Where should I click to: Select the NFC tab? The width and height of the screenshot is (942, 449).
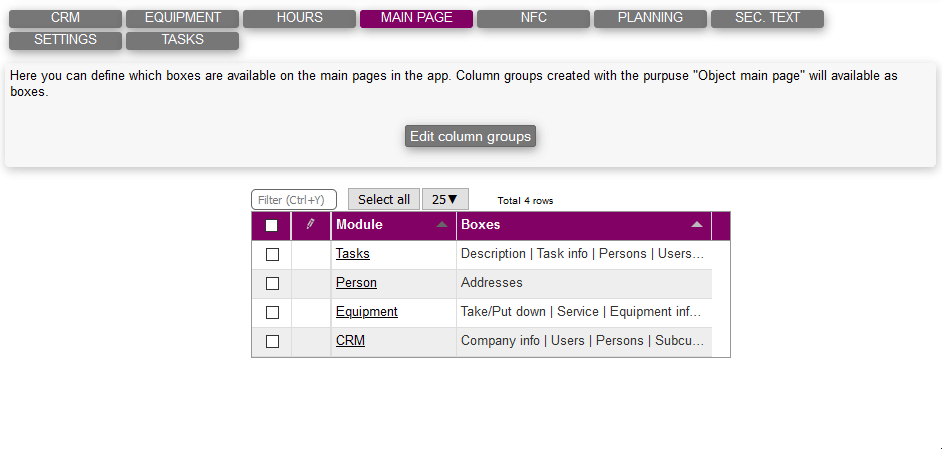[x=533, y=18]
